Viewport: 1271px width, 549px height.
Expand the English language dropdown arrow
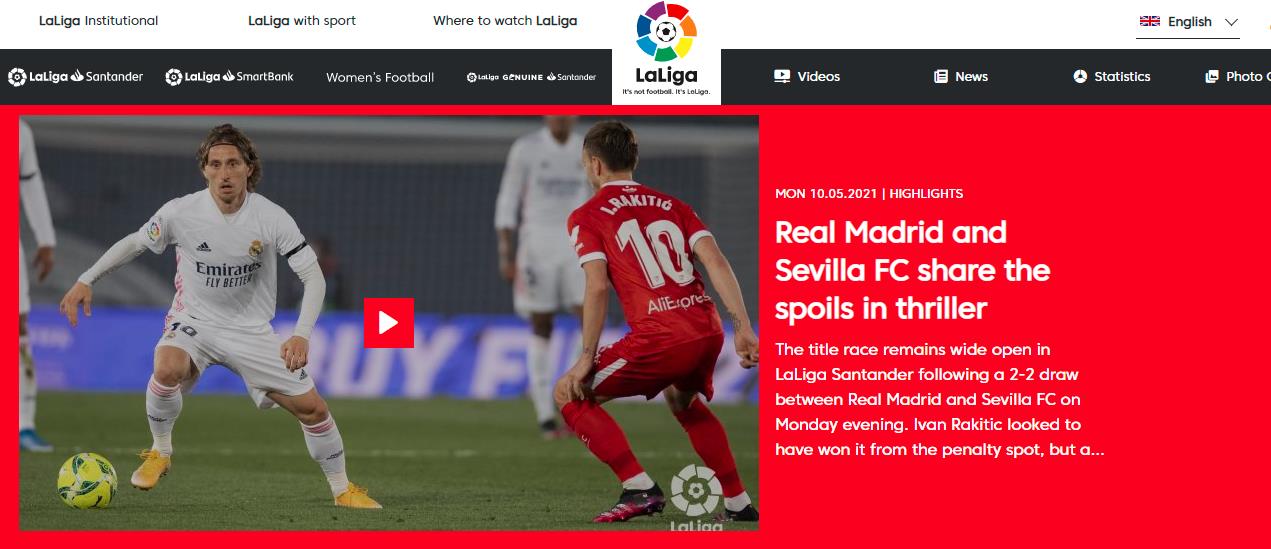coord(1231,22)
